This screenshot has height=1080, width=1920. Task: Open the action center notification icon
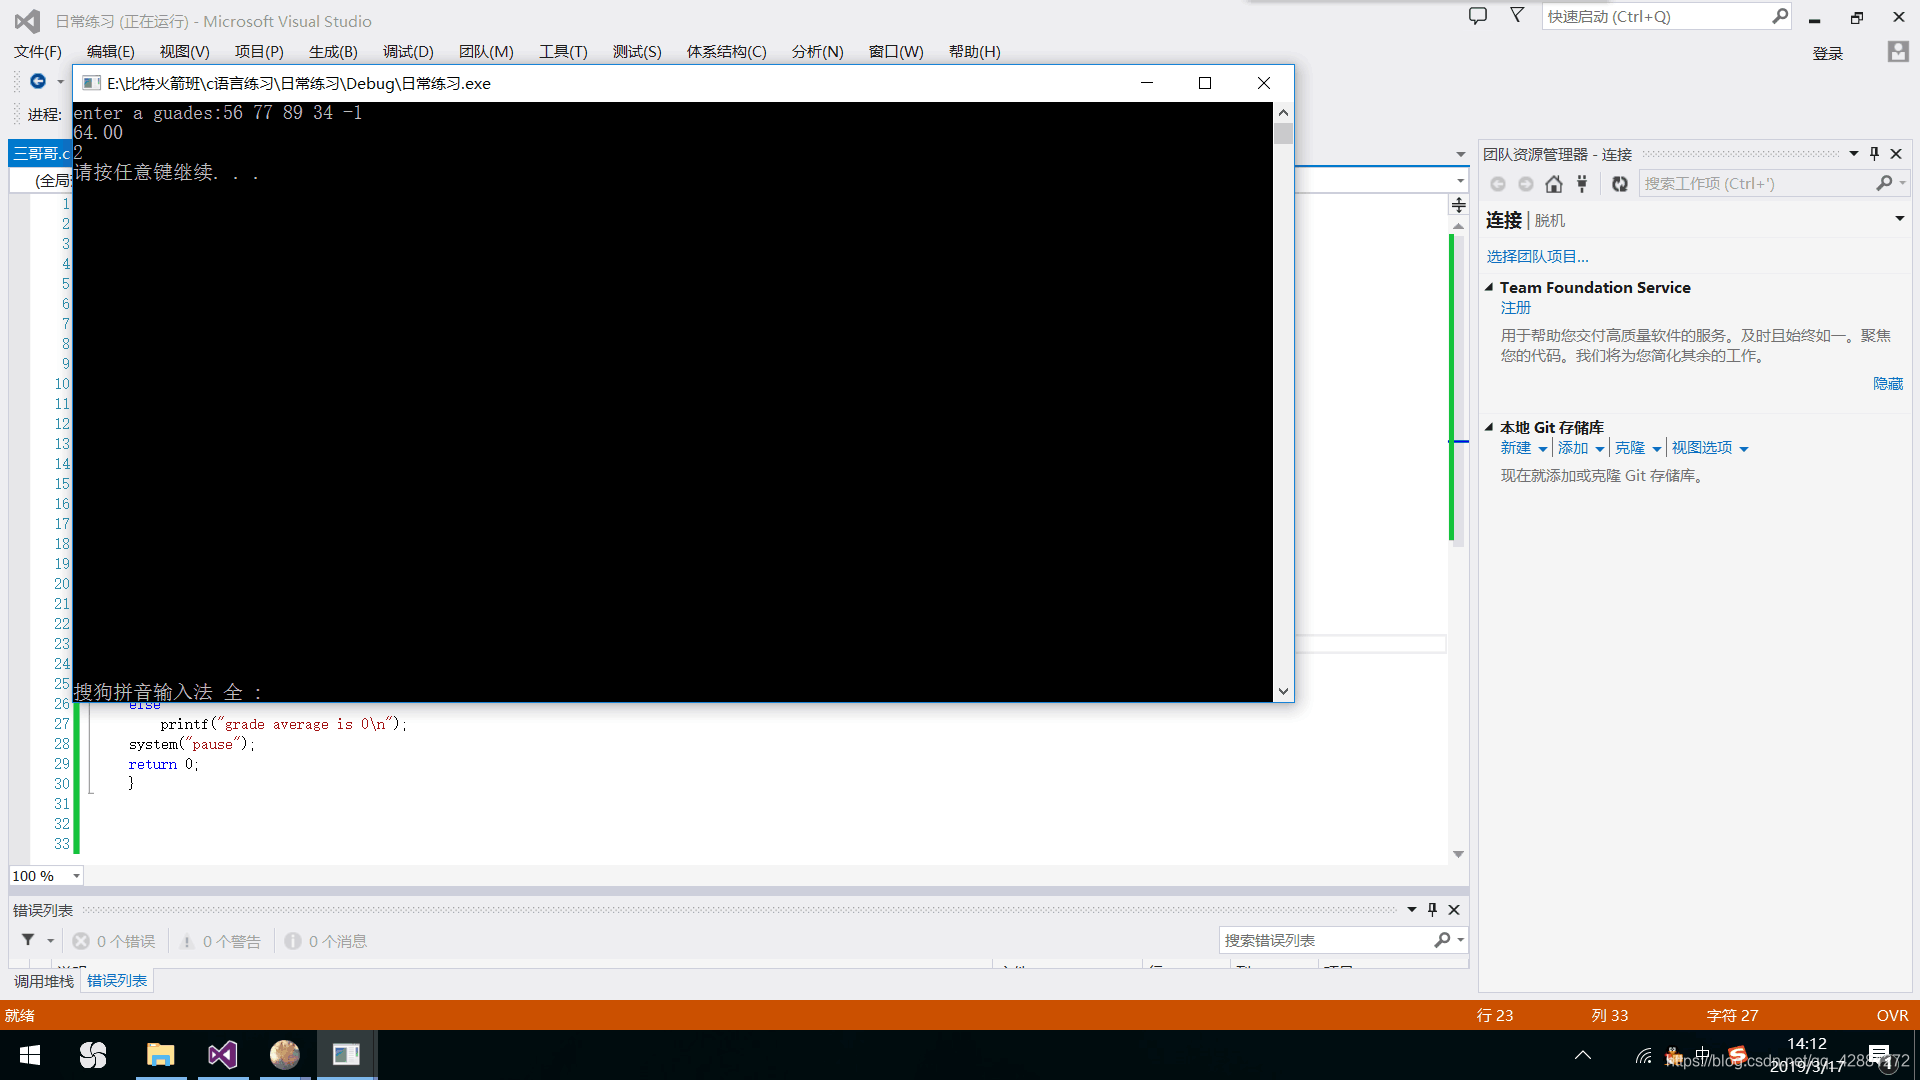1879,1055
